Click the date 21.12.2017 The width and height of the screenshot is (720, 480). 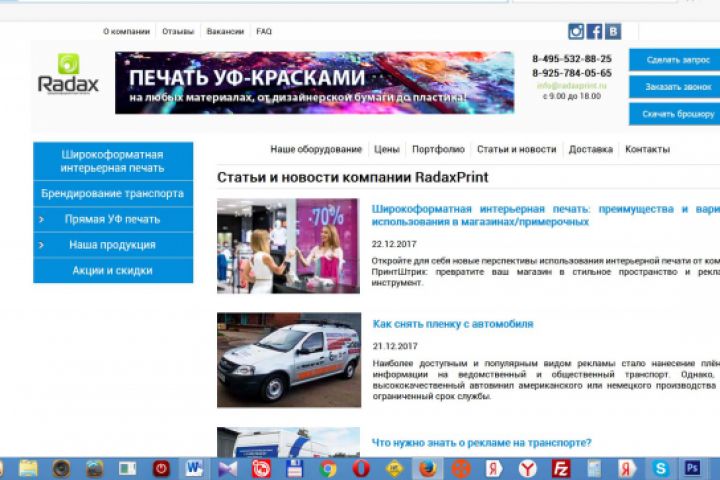point(395,346)
